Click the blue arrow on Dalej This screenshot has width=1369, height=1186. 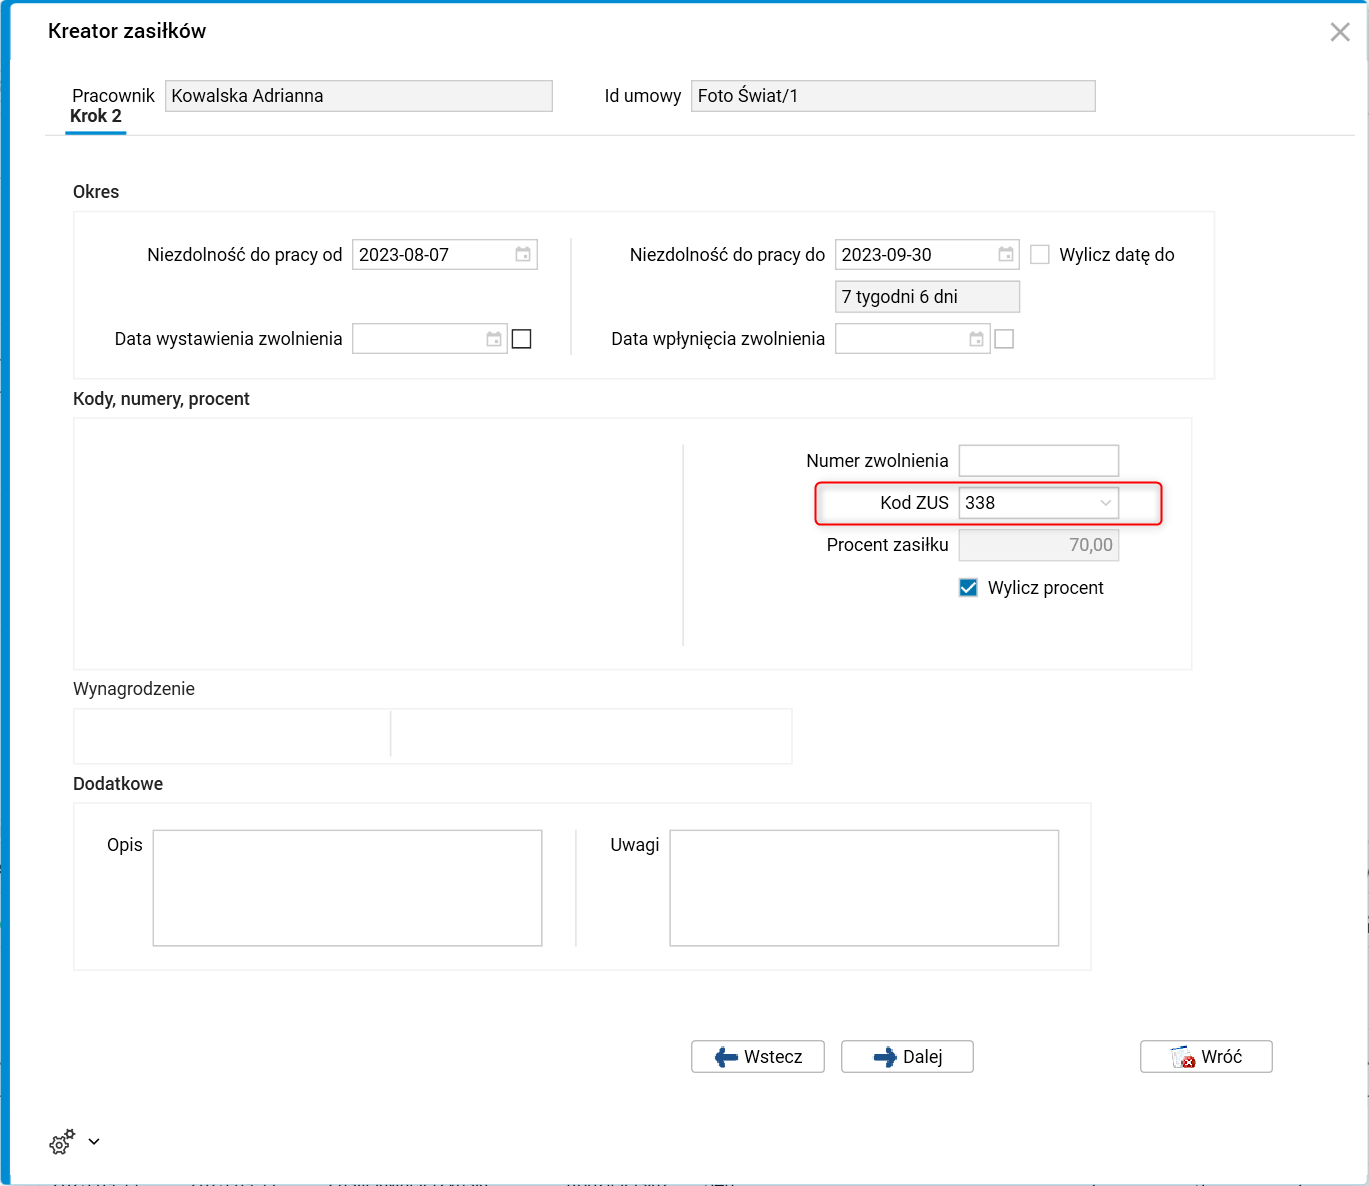pyautogui.click(x=885, y=1057)
